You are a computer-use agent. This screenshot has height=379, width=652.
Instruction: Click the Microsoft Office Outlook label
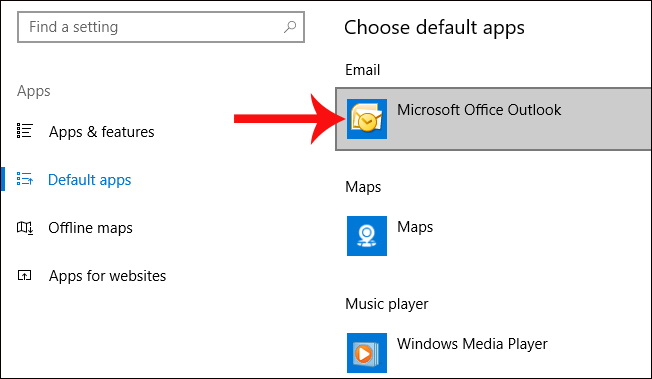pyautogui.click(x=479, y=110)
